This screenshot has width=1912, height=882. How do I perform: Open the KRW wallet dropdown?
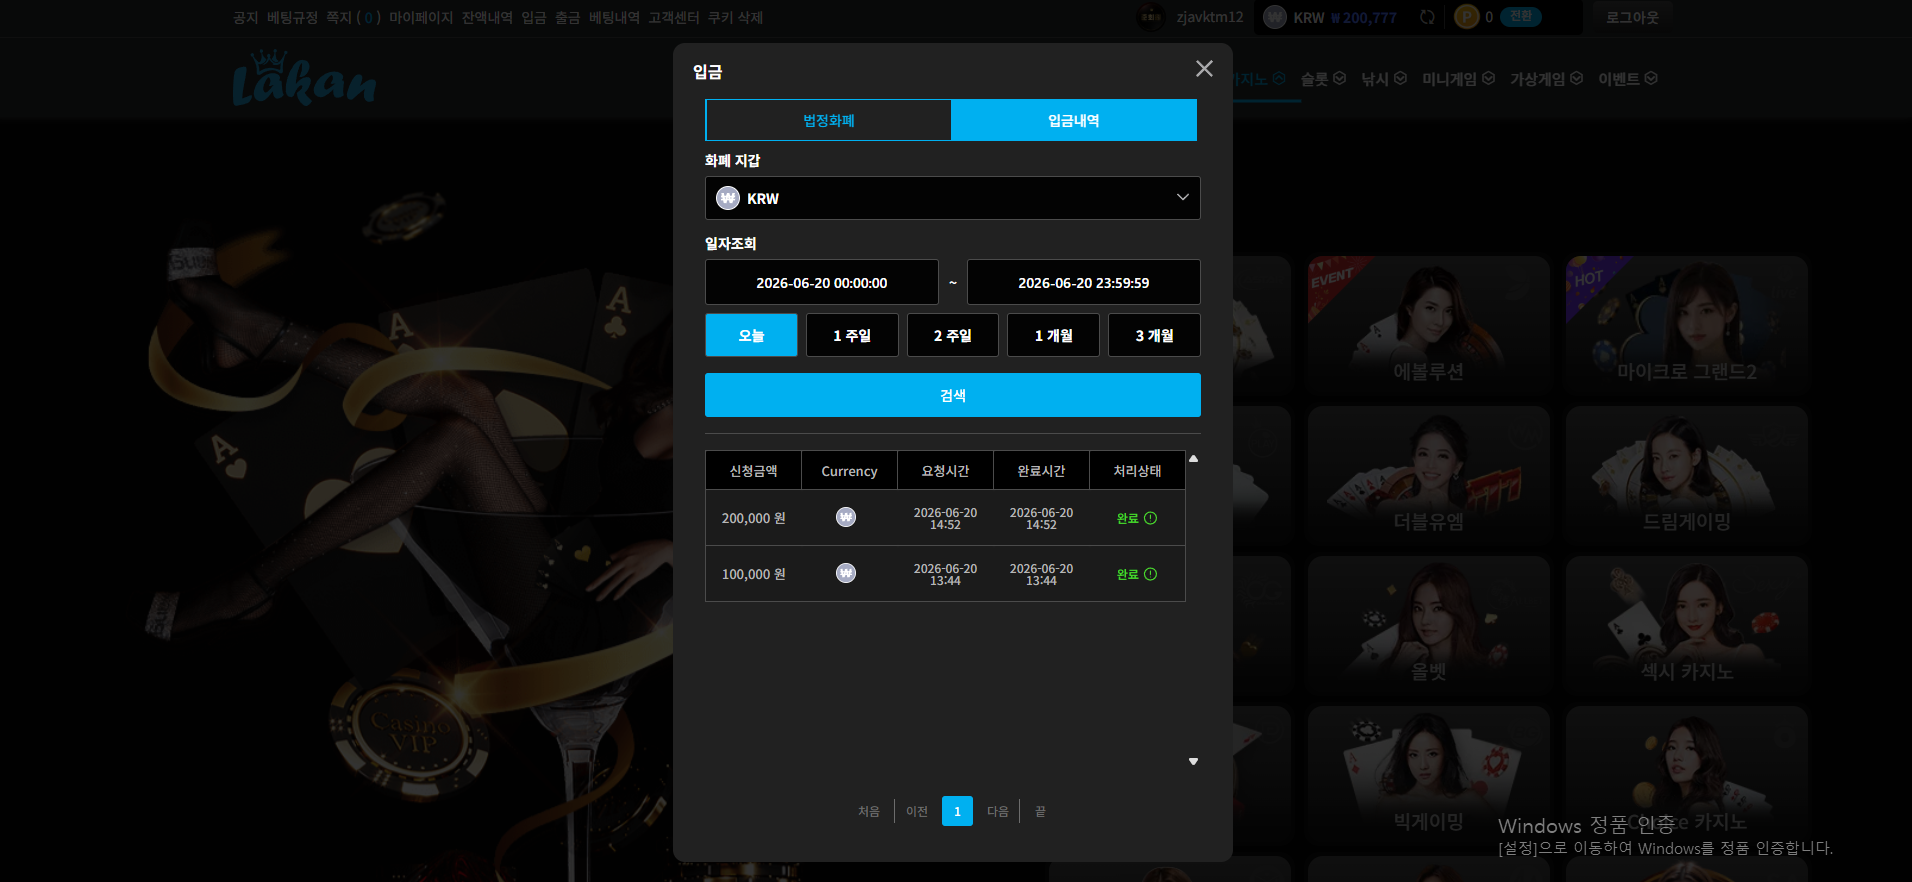pyautogui.click(x=952, y=198)
